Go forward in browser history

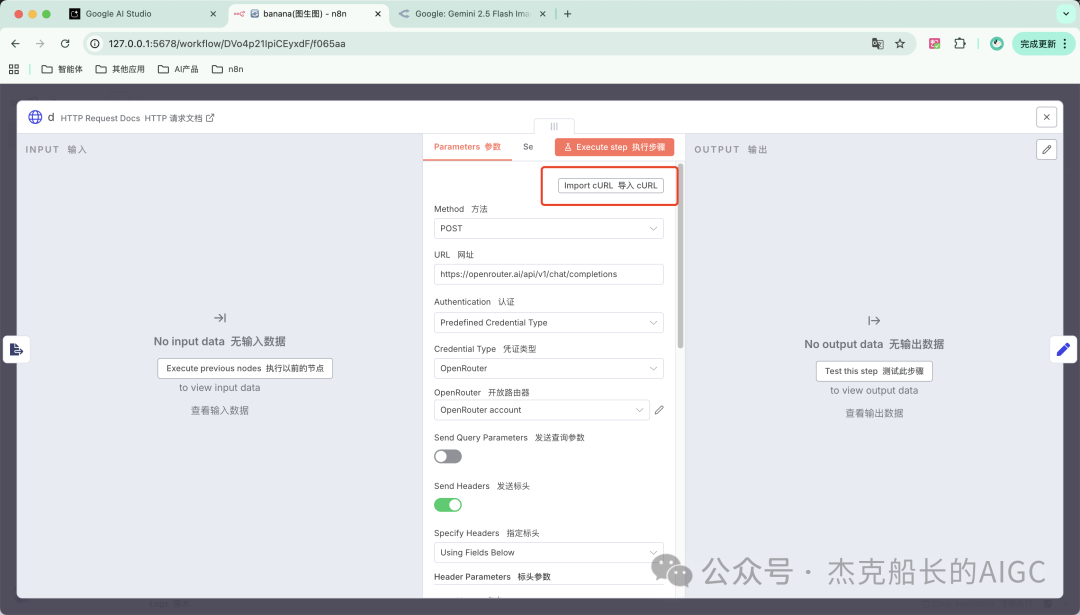(40, 43)
